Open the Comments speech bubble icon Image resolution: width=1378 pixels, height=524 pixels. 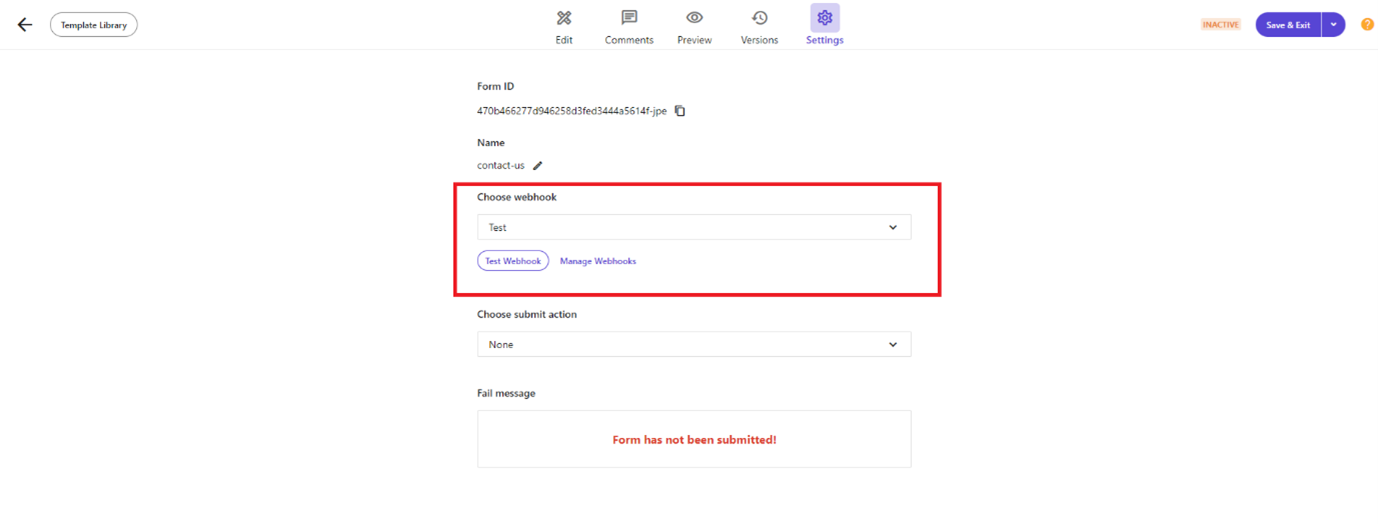tap(629, 18)
